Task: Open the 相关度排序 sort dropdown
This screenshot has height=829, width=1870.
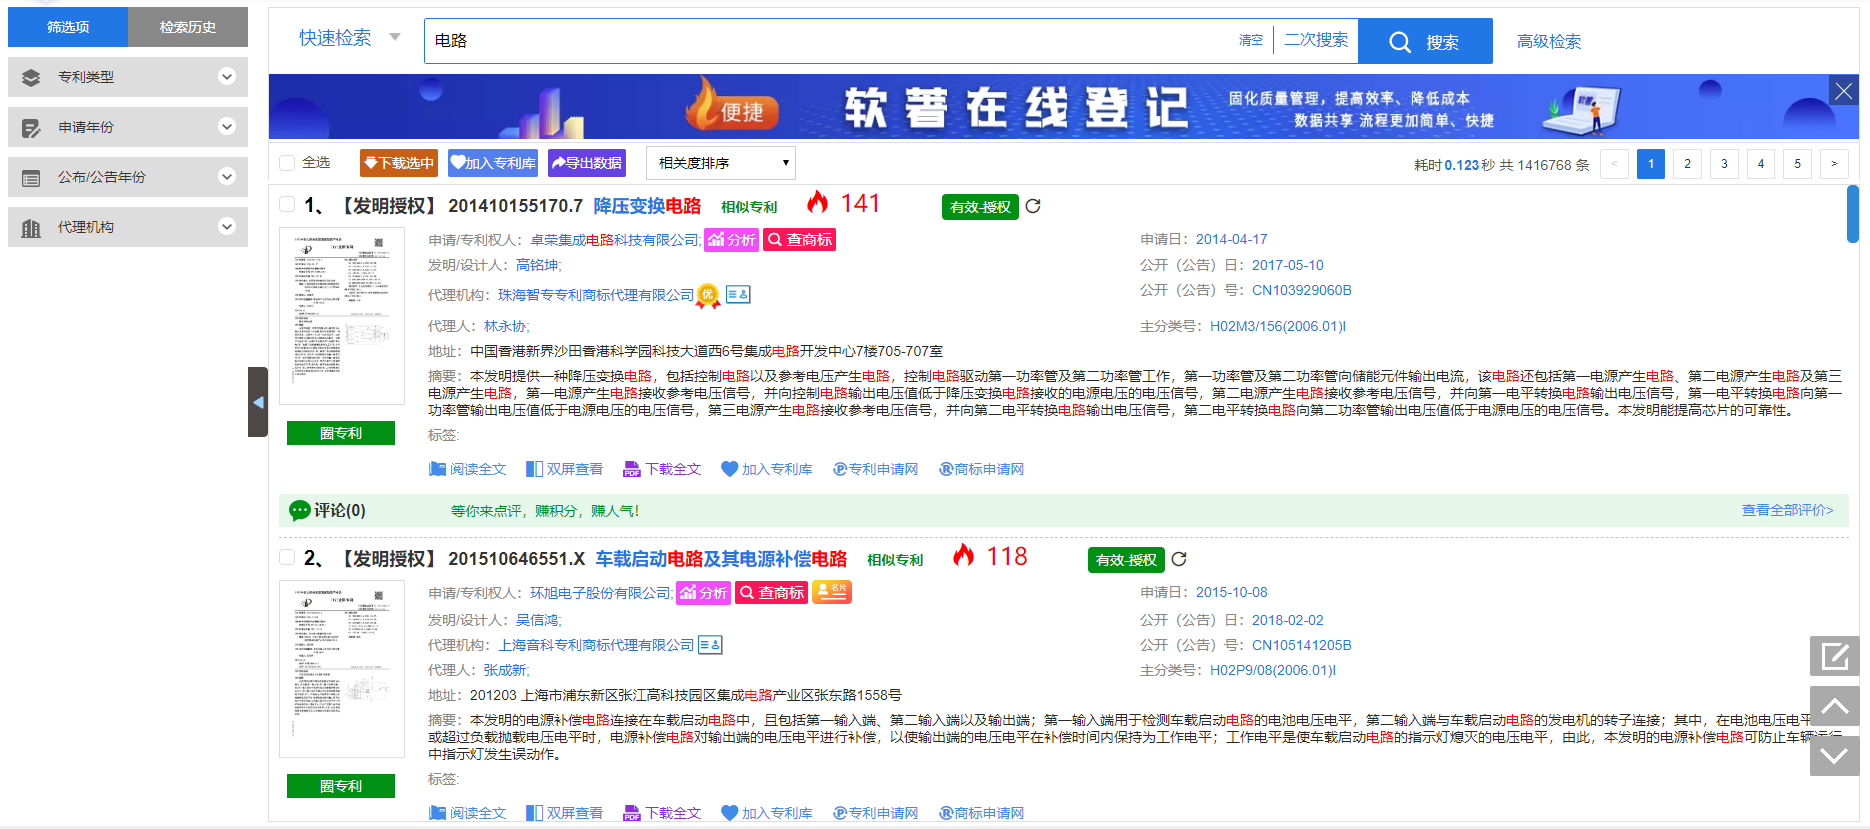Action: point(720,163)
